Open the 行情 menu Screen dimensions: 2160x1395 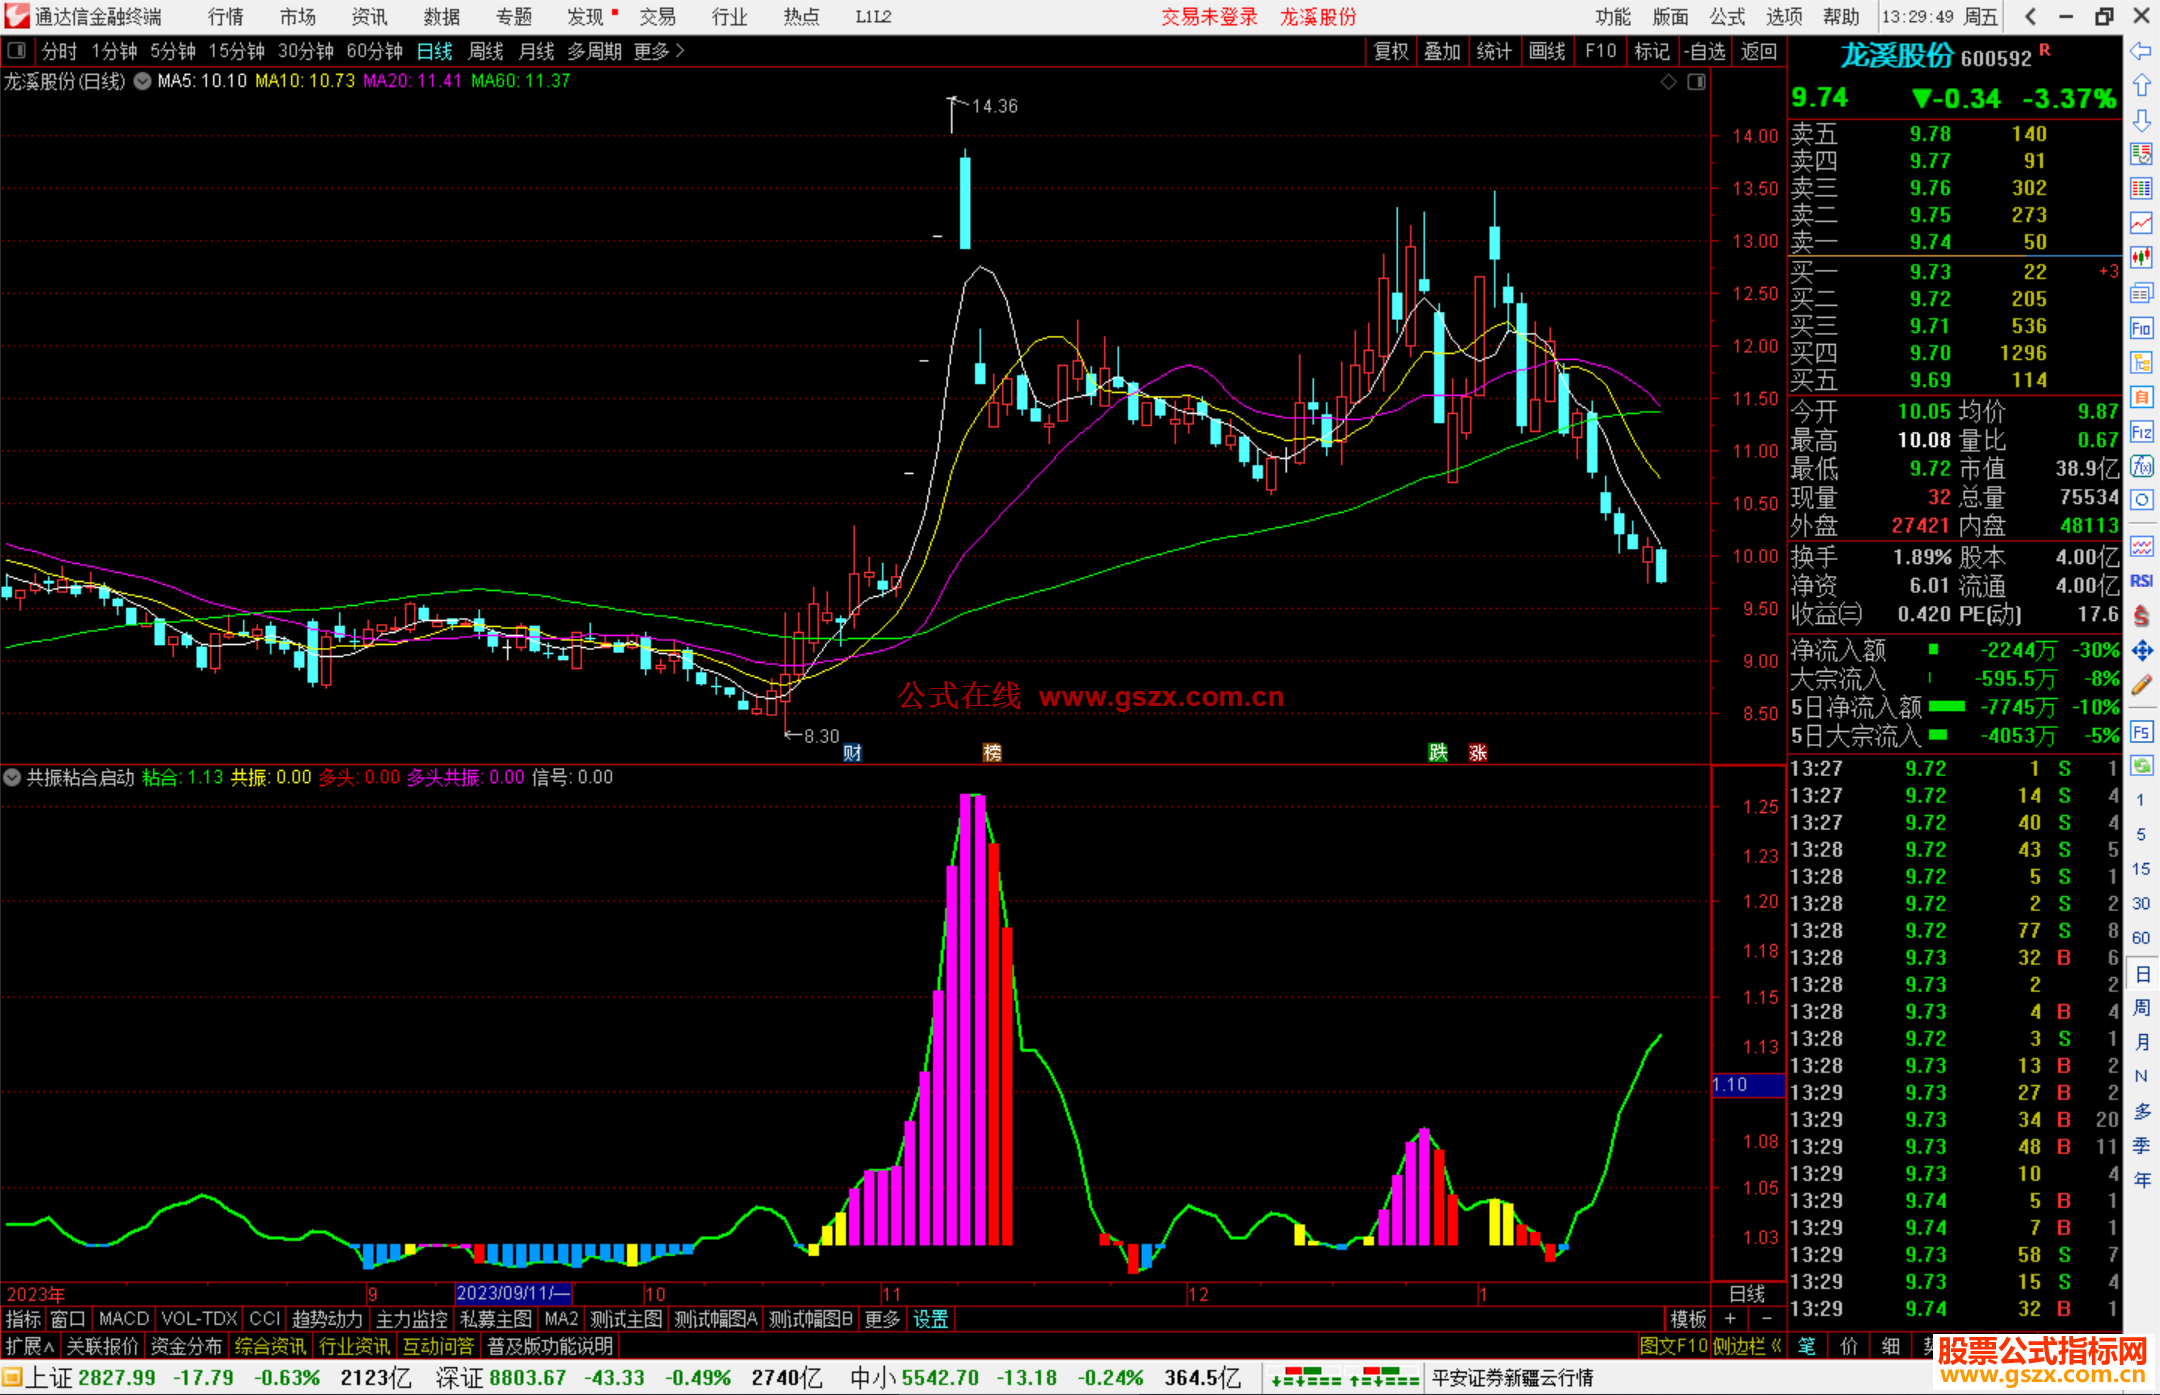pos(226,17)
